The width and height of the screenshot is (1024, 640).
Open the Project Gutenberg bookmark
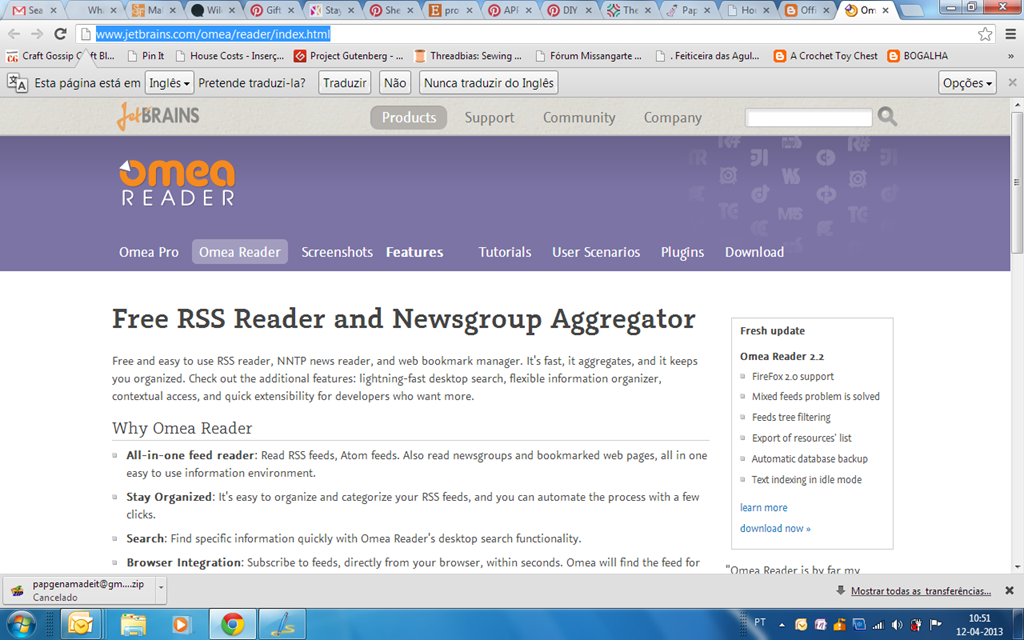click(349, 56)
